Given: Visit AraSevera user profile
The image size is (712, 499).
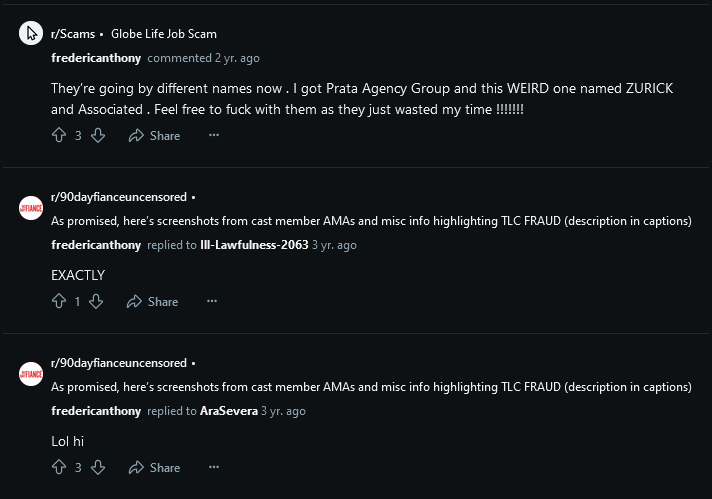Looking at the screenshot, I should click(229, 411).
